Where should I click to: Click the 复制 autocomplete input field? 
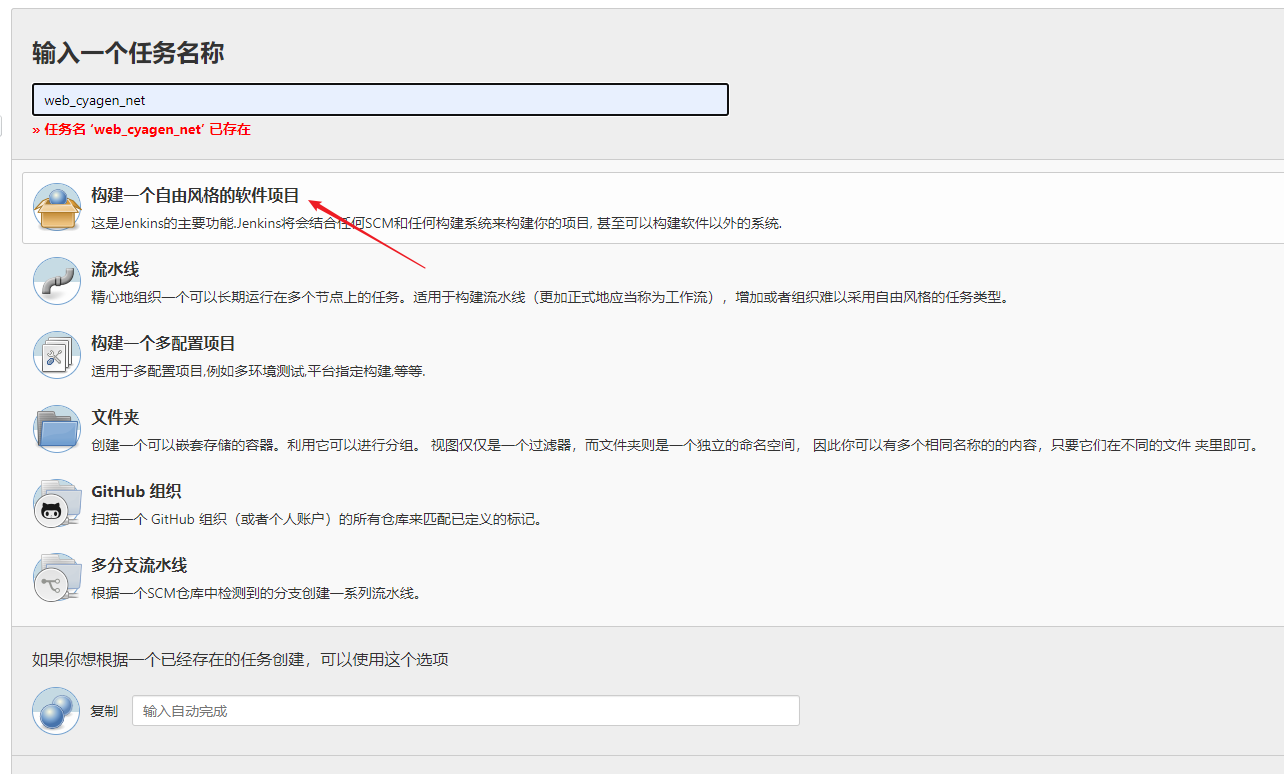point(466,711)
